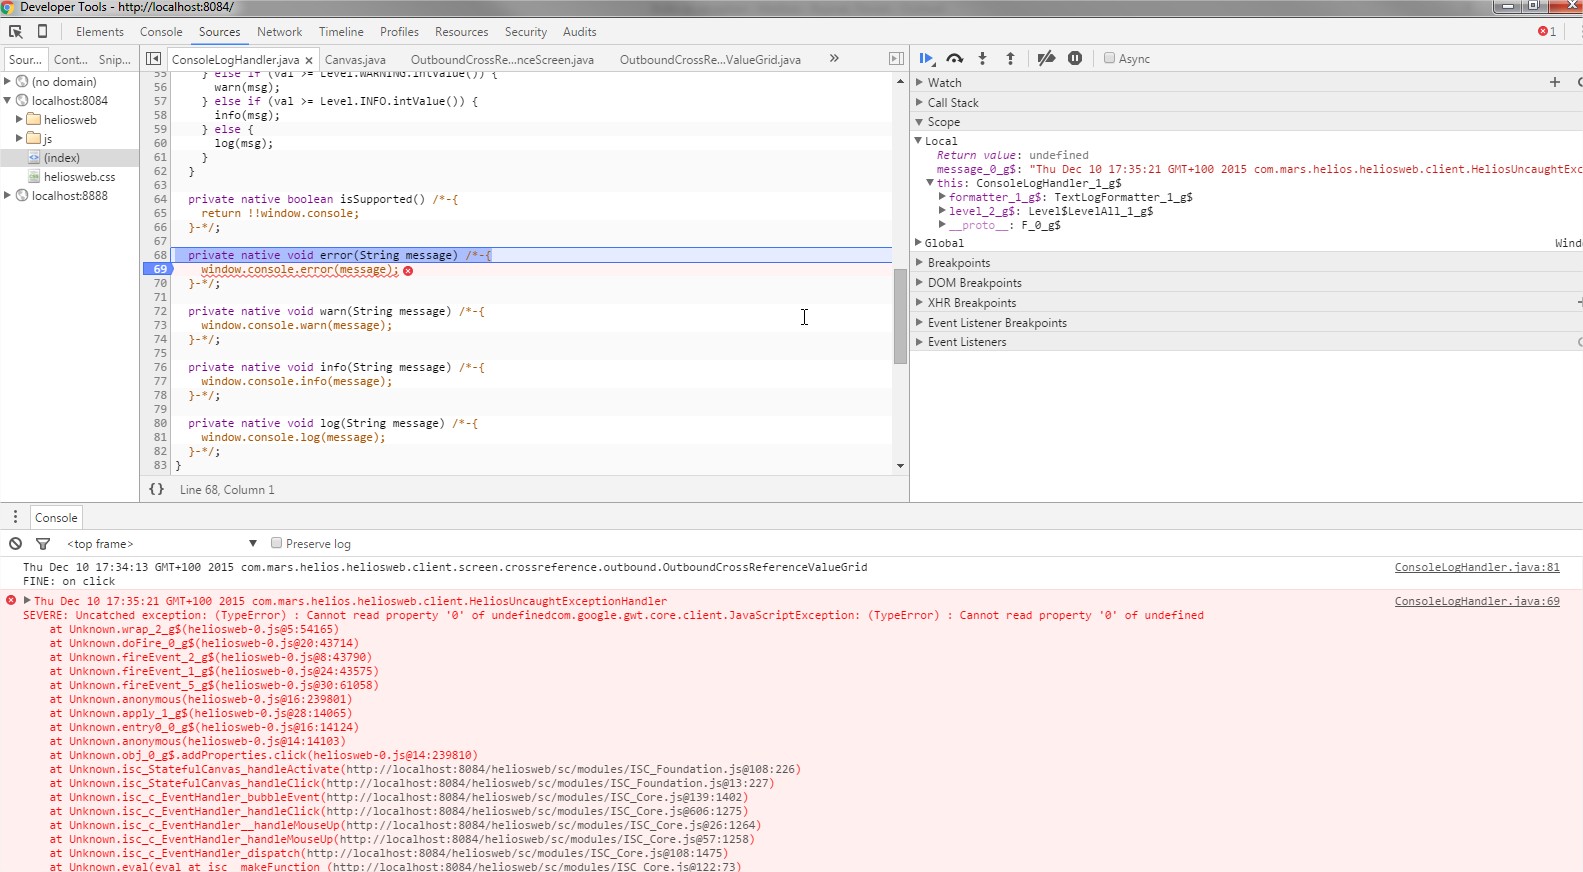Enable the Async checkbox
Image resolution: width=1583 pixels, height=872 pixels.
point(1109,59)
